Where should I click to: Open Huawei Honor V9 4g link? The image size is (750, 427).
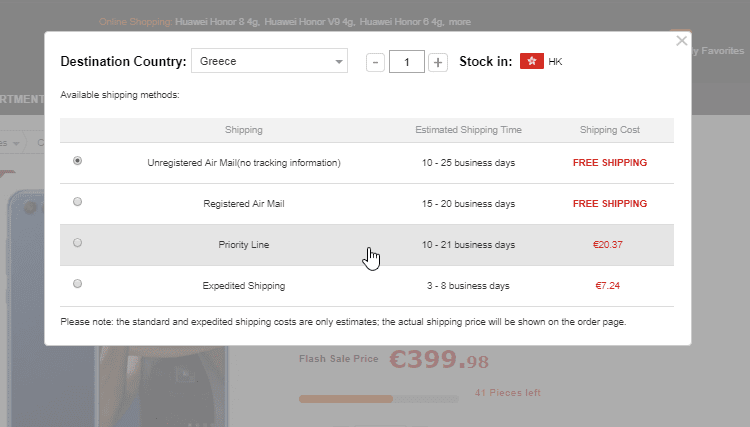[309, 22]
